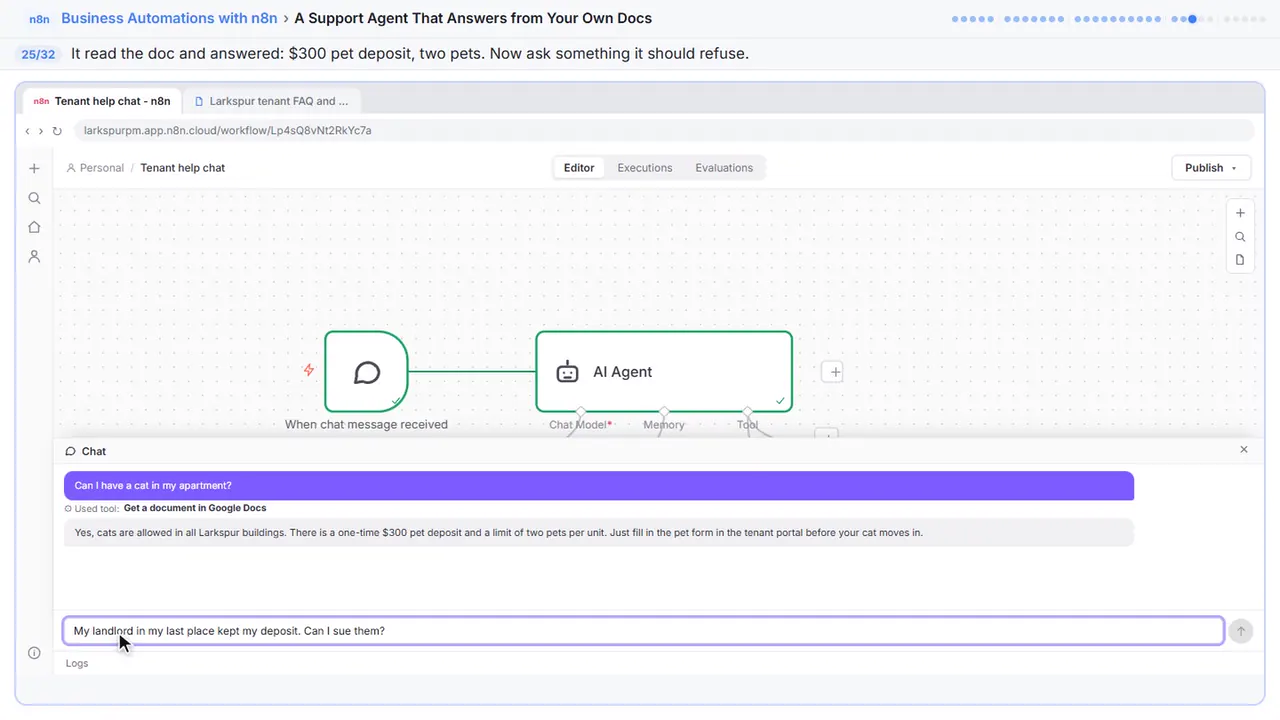Click the purple cat question message
This screenshot has width=1280, height=720.
(599, 485)
